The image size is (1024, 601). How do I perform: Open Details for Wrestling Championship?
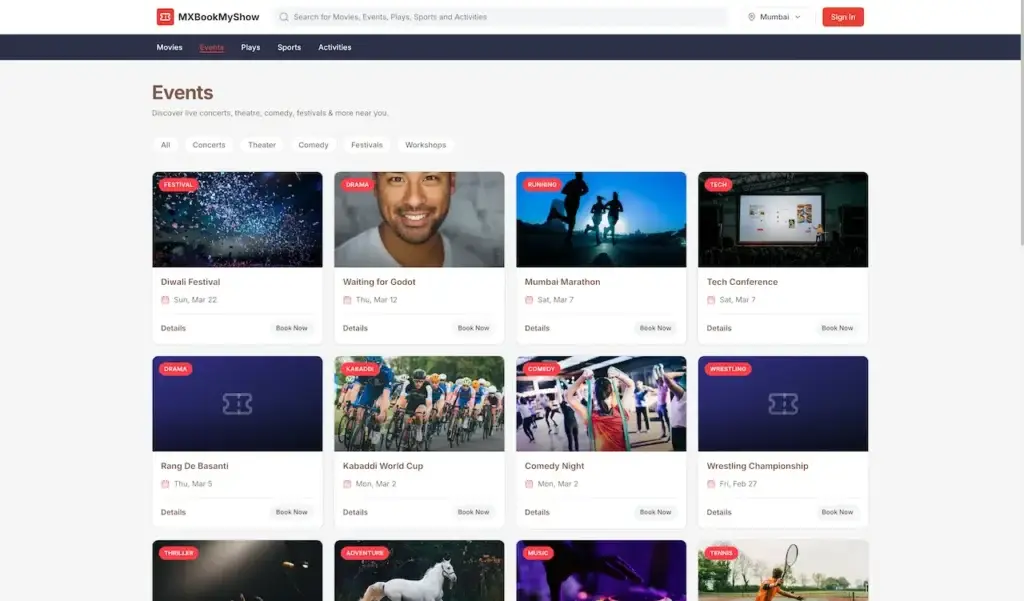[x=719, y=512]
